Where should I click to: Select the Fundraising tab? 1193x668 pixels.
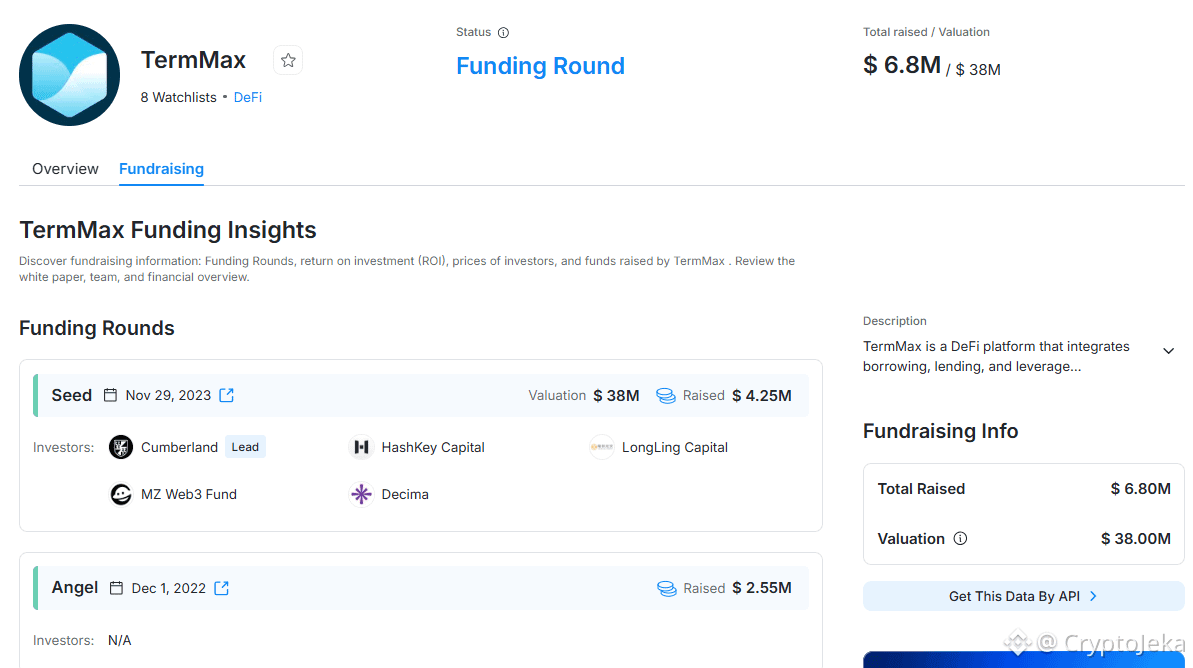[161, 169]
